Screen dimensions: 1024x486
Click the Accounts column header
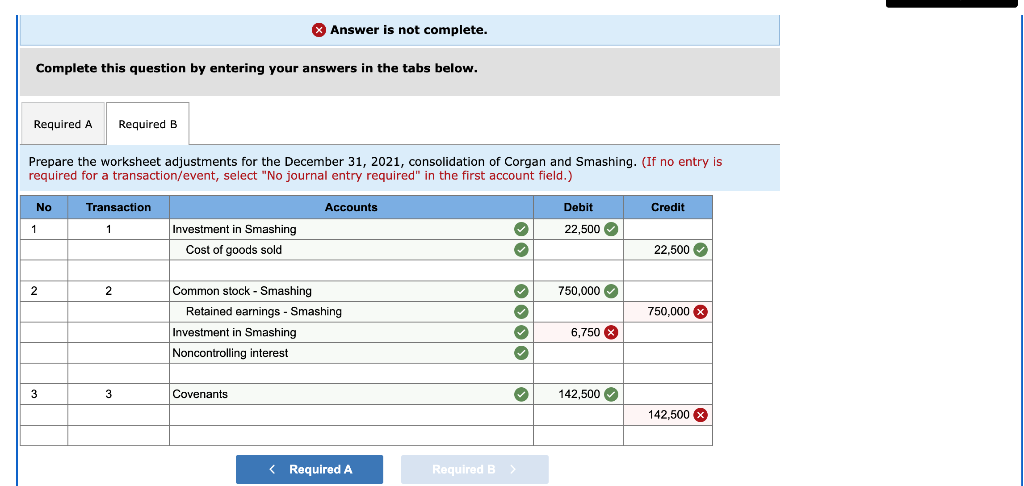tap(351, 207)
